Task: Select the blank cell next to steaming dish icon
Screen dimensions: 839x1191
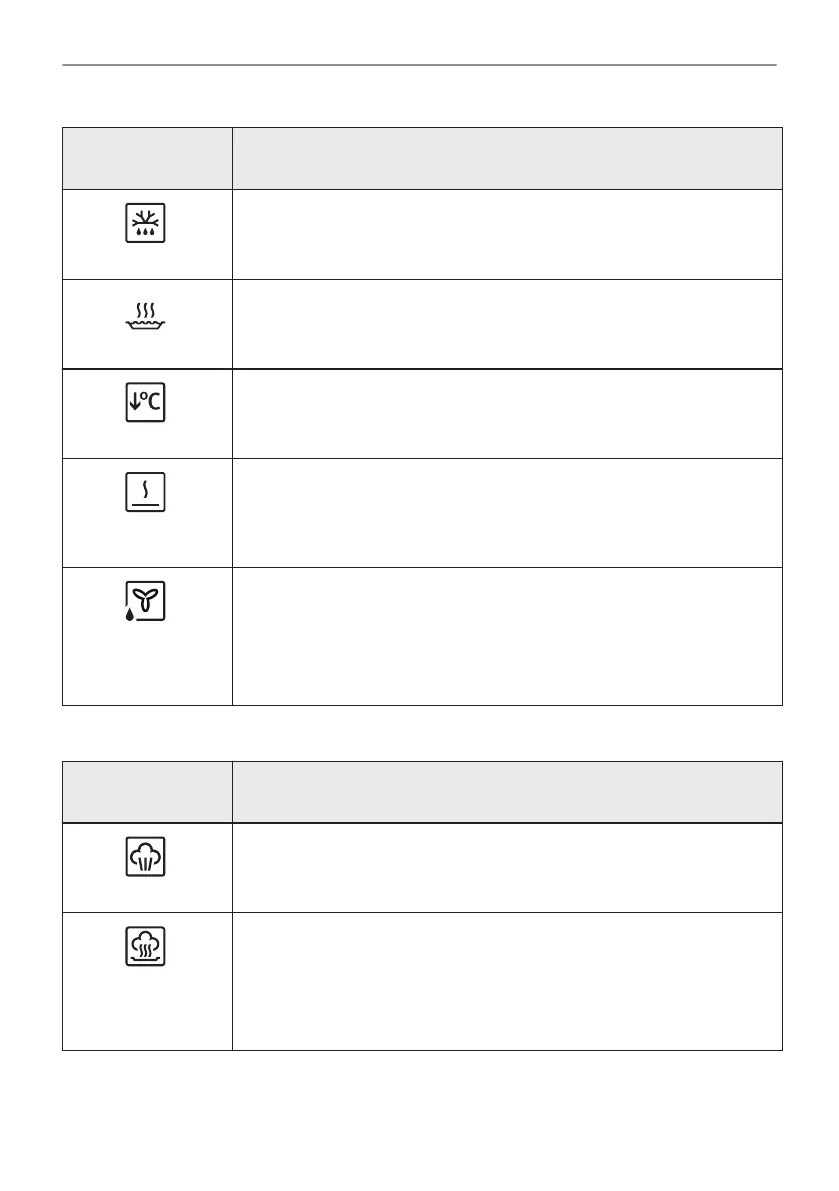Action: [507, 324]
